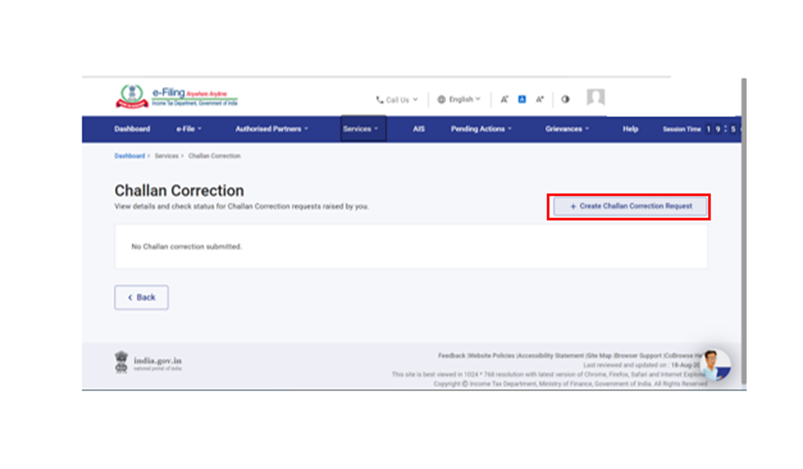Open the Authorised Partners menu
The height and width of the screenshot is (469, 803).
272,129
